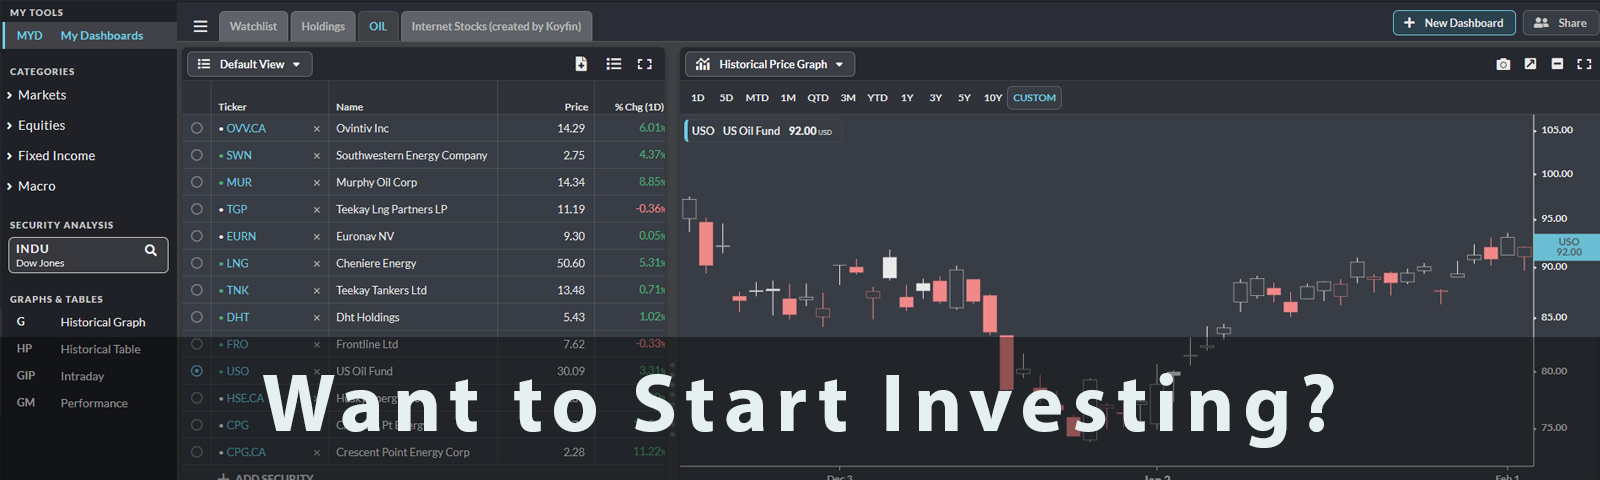Remove LNG from the watchlist

[317, 263]
